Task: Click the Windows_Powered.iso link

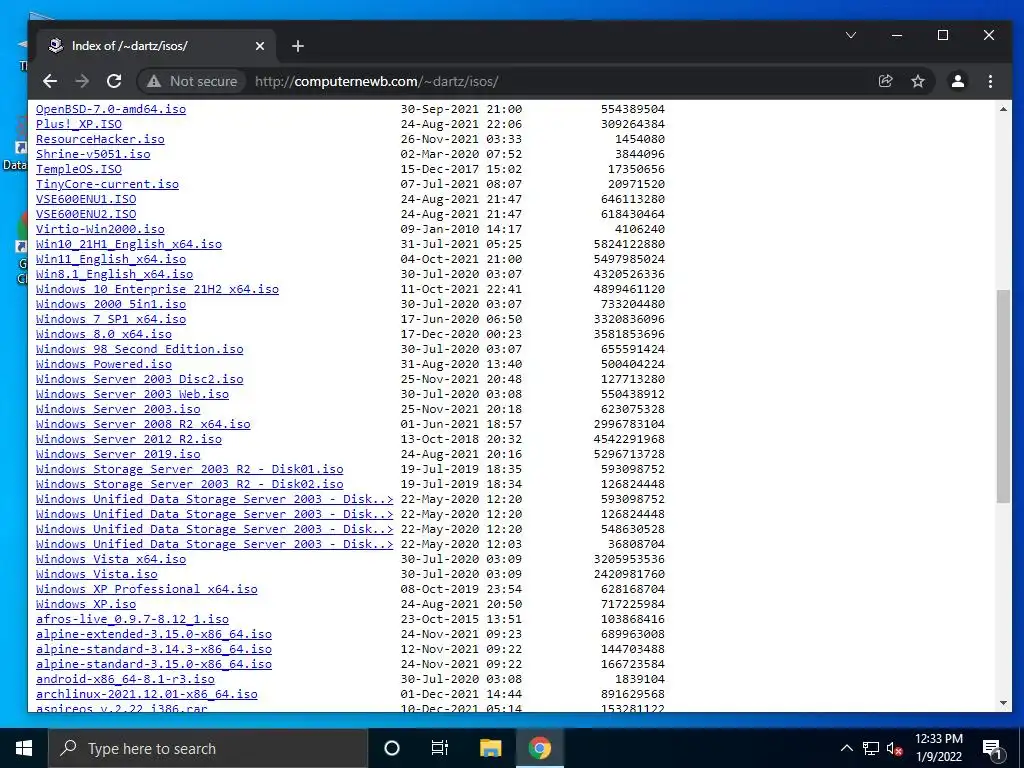Action: (103, 364)
